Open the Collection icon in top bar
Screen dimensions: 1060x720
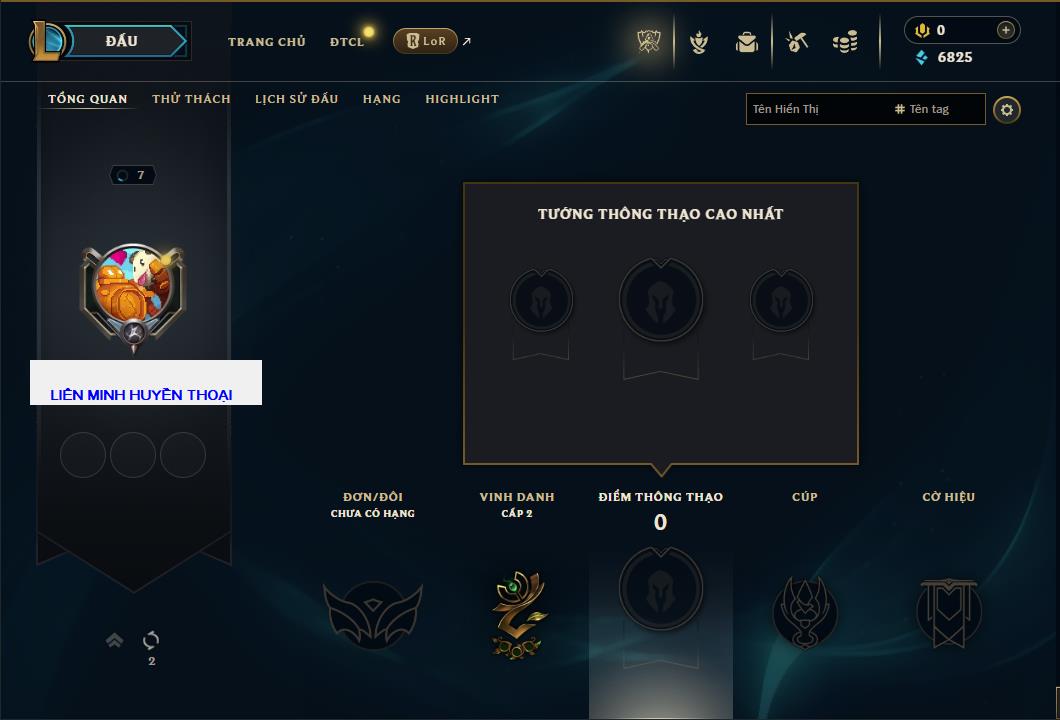coord(699,43)
